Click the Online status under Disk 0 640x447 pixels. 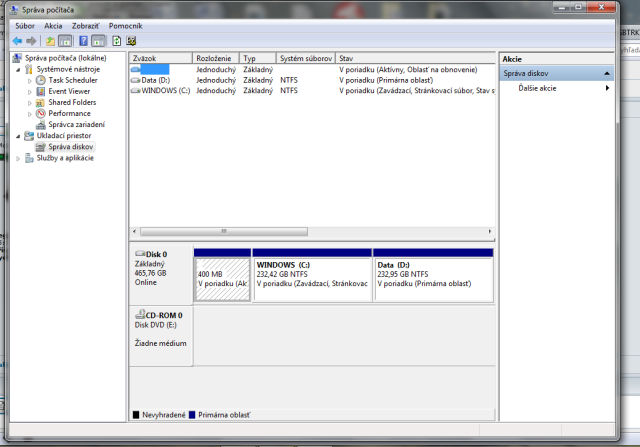tap(146, 282)
